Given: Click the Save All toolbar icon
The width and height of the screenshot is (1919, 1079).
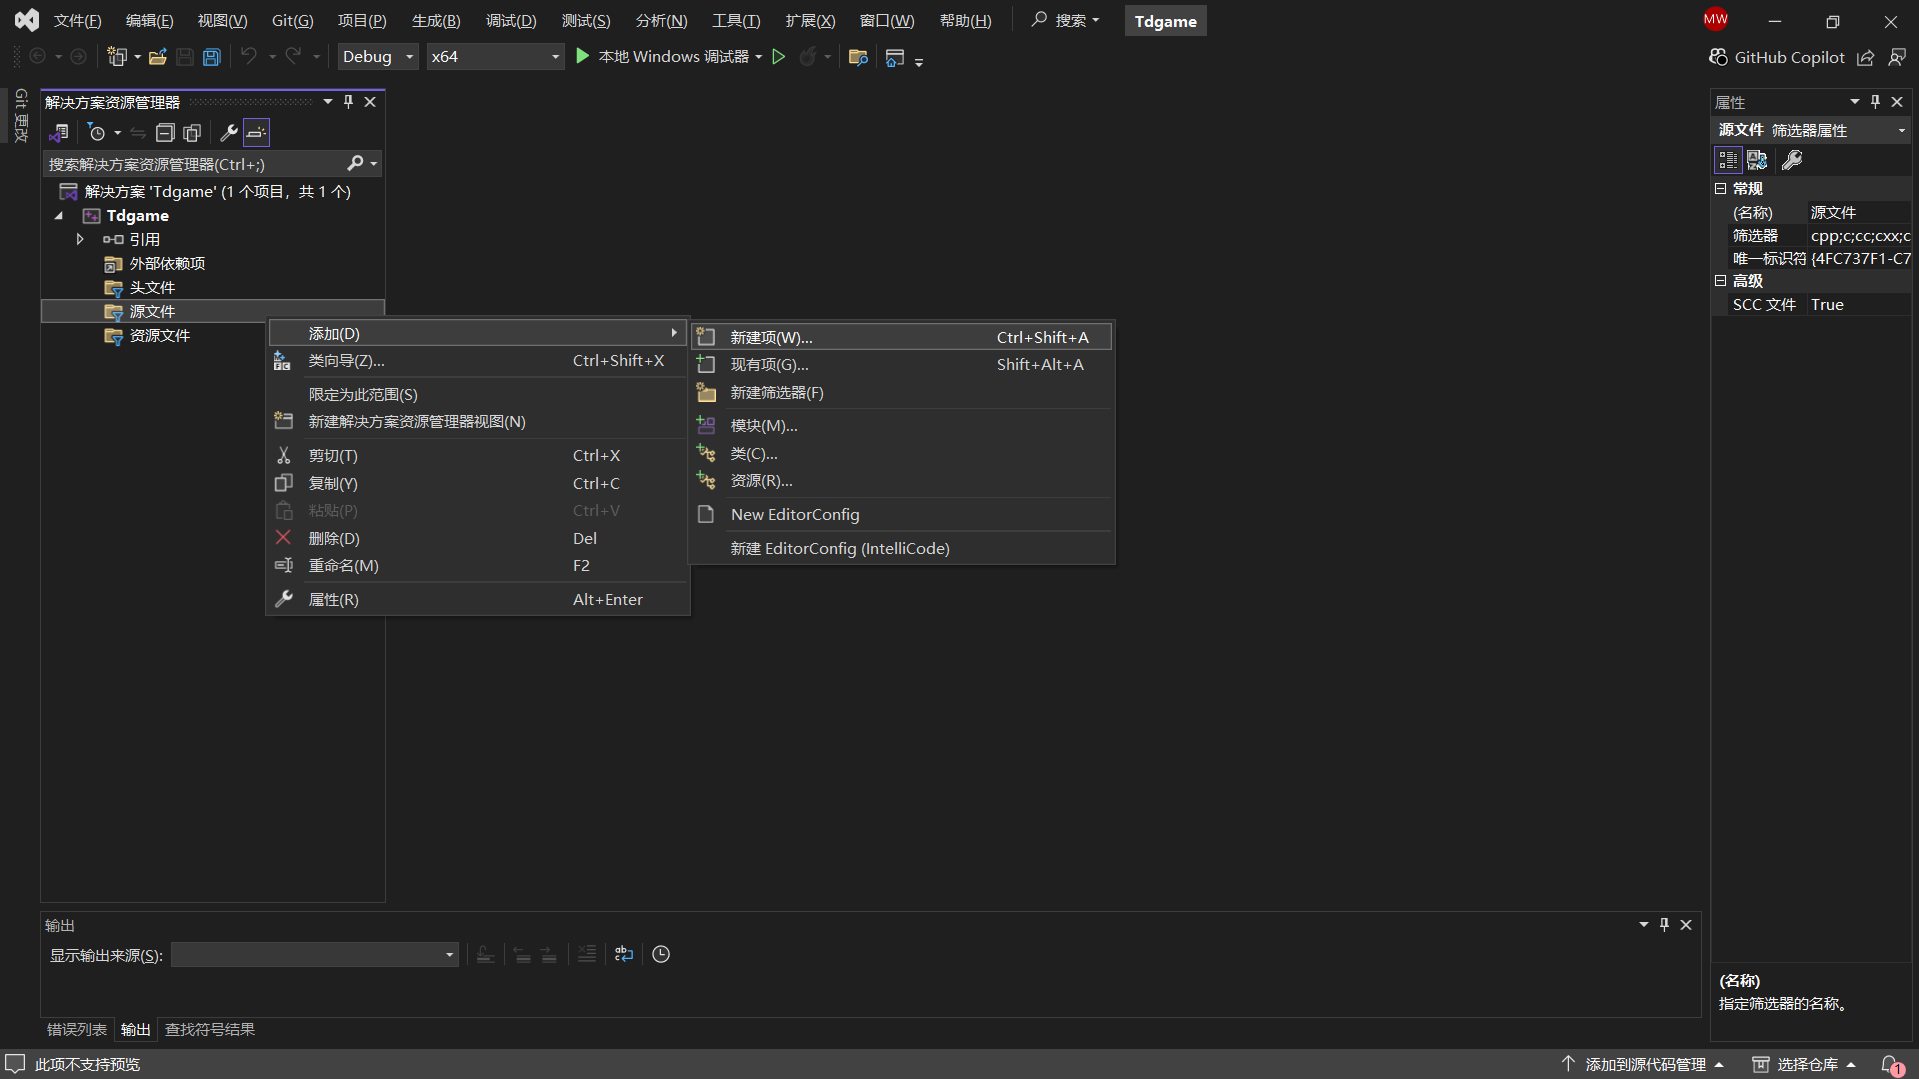Looking at the screenshot, I should pyautogui.click(x=212, y=57).
